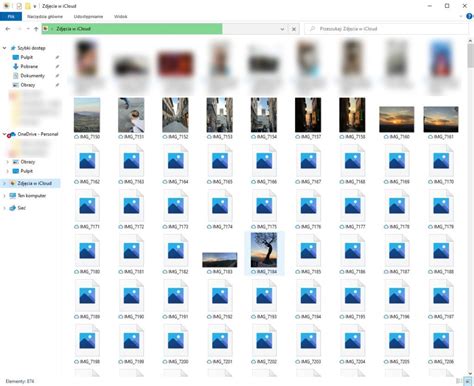The height and width of the screenshot is (386, 474).
Task: Collapse the OneDrive - Personal node
Action: click(x=5, y=134)
